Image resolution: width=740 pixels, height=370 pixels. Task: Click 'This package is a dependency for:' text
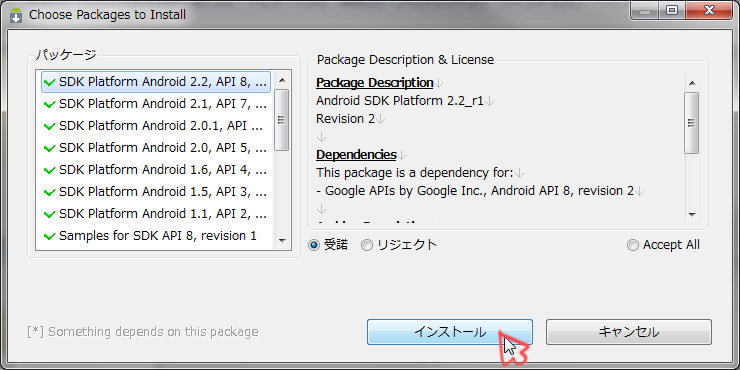click(x=414, y=173)
